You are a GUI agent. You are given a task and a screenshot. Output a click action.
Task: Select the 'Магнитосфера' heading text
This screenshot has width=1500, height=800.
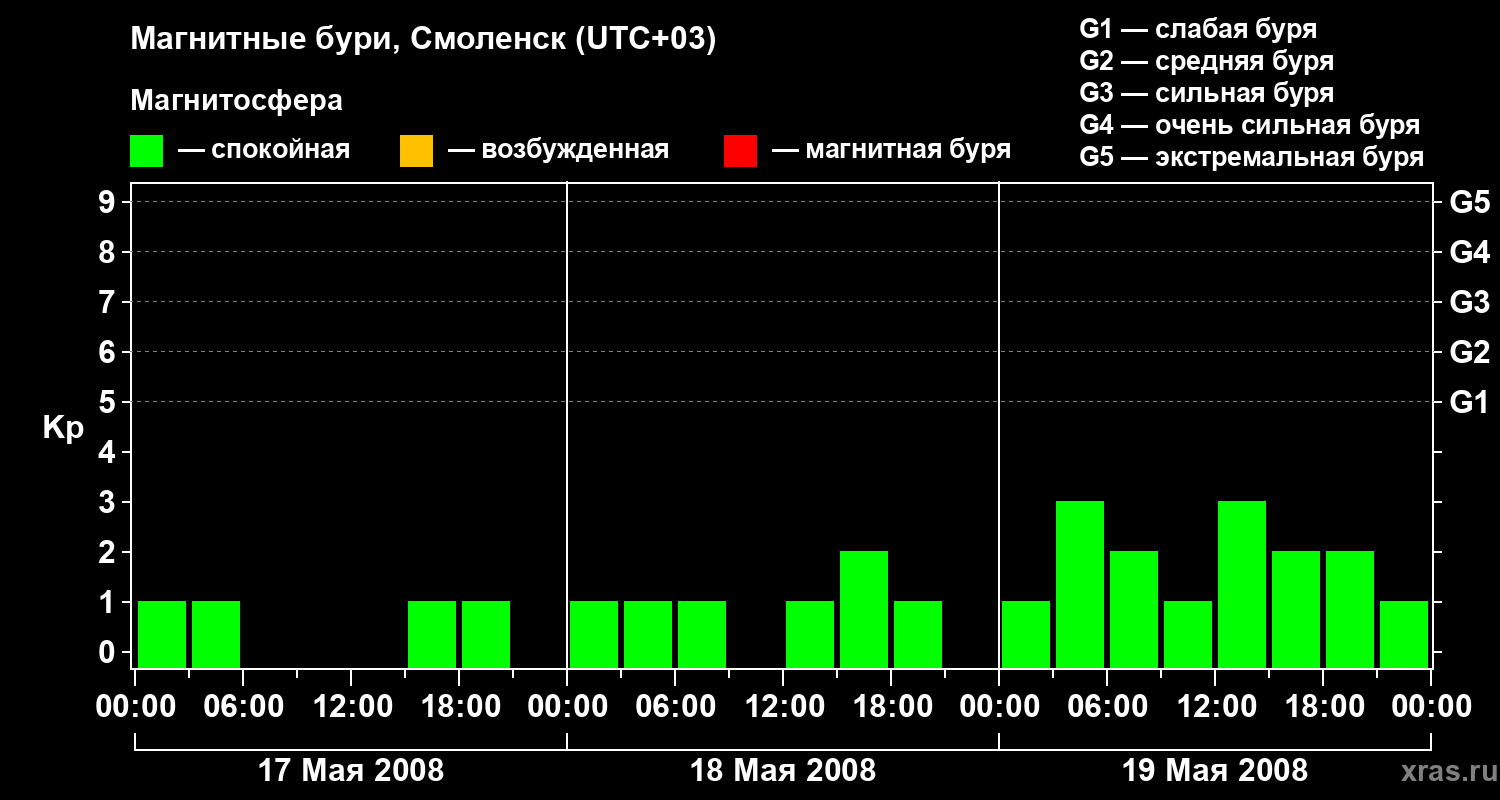[x=237, y=101]
